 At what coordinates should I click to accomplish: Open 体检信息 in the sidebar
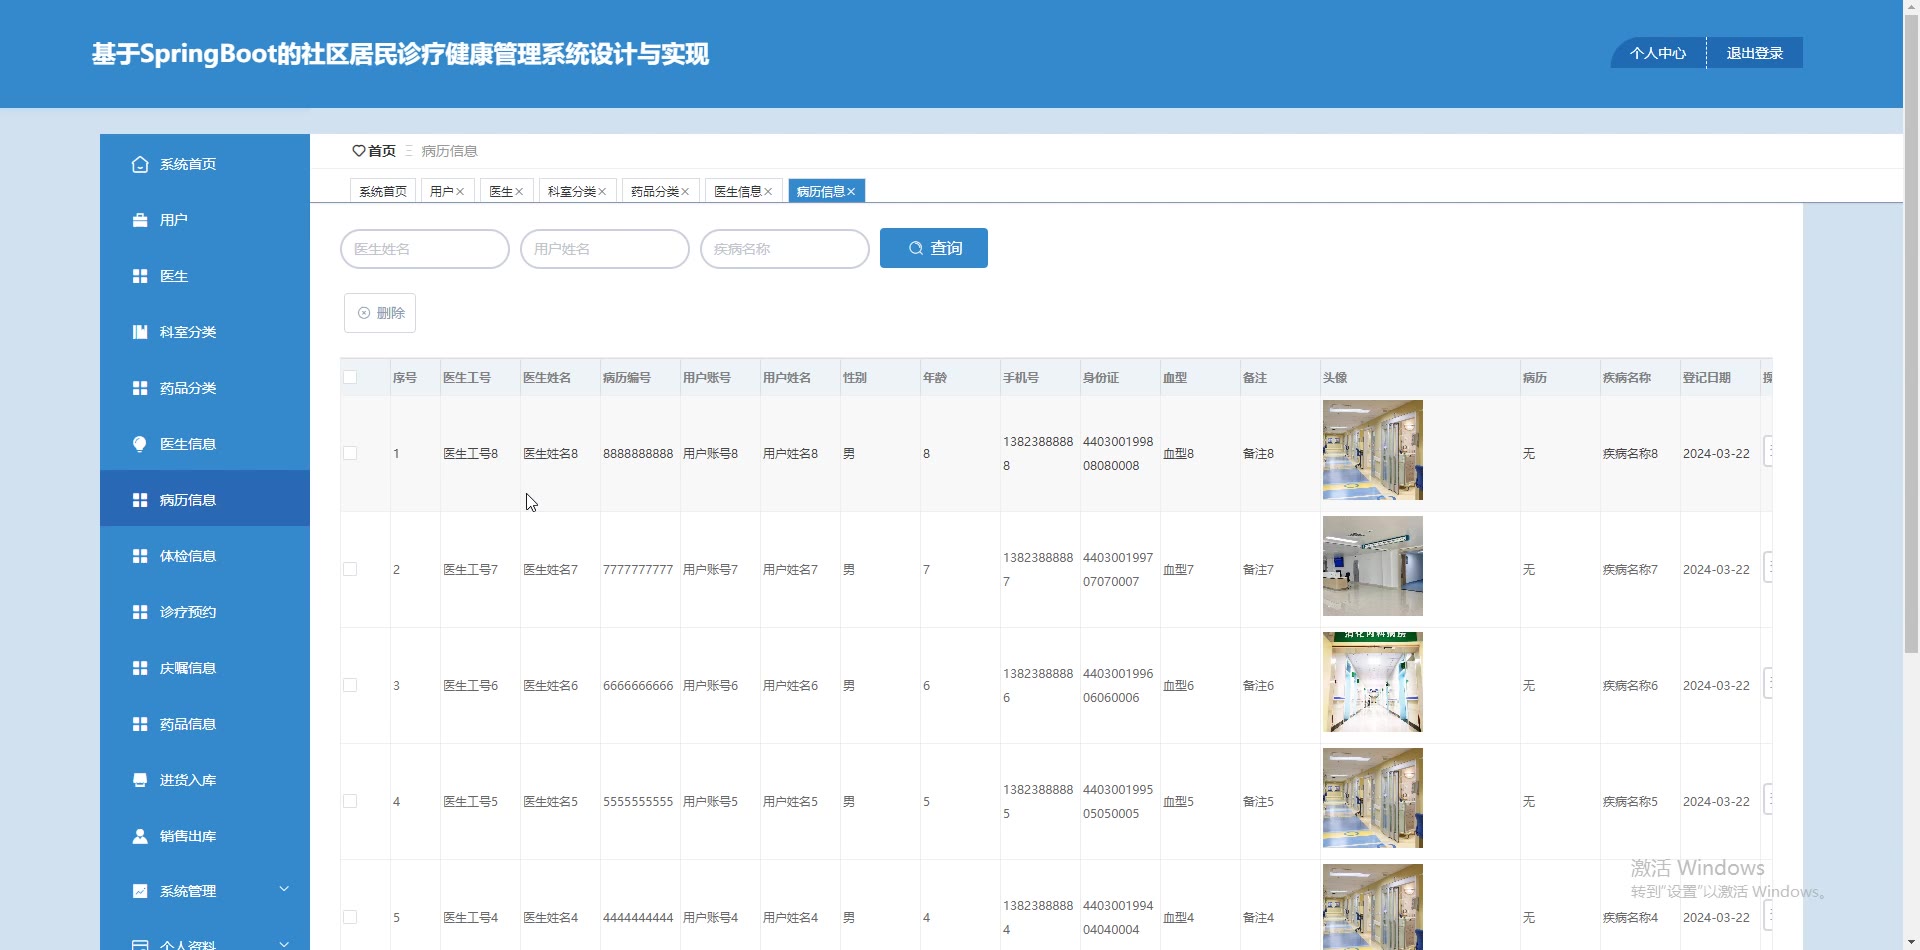205,556
